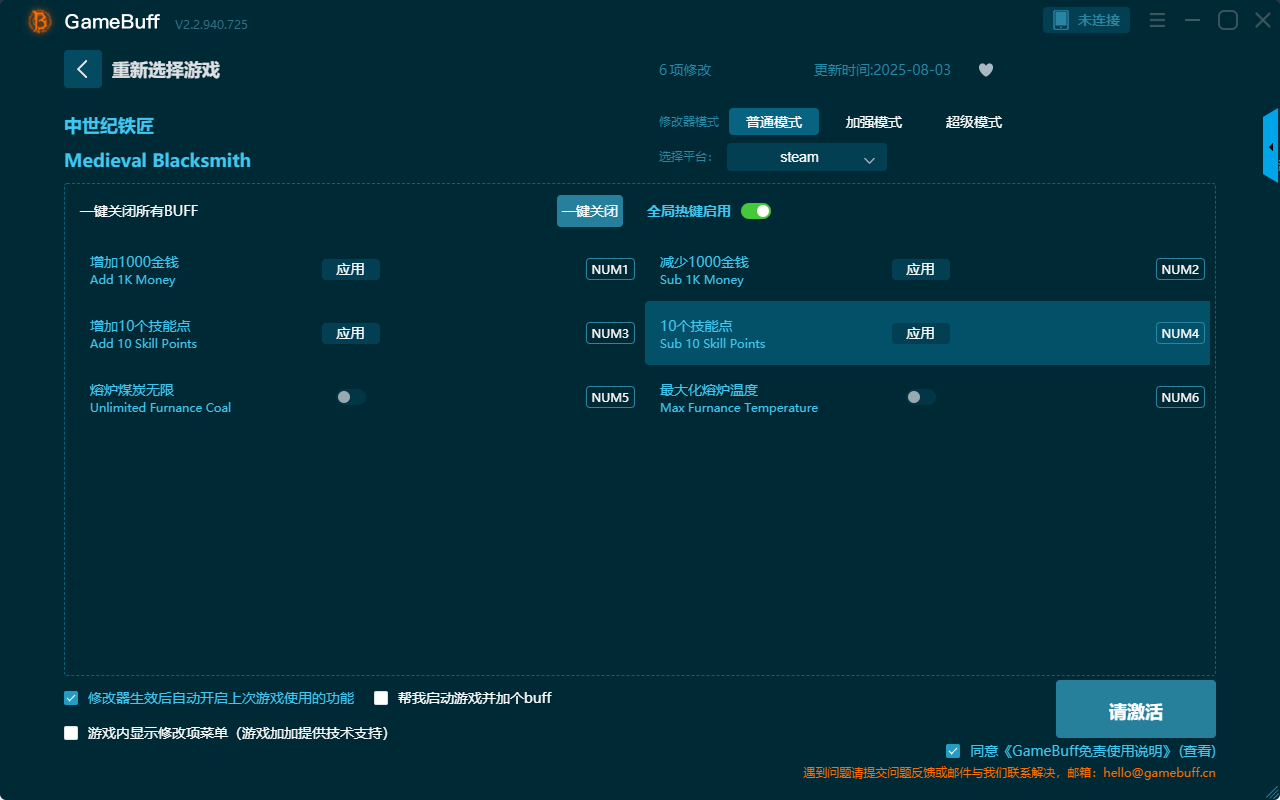Viewport: 1280px width, 800px height.
Task: Click the 修改器模式 label
Action: pyautogui.click(x=689, y=122)
